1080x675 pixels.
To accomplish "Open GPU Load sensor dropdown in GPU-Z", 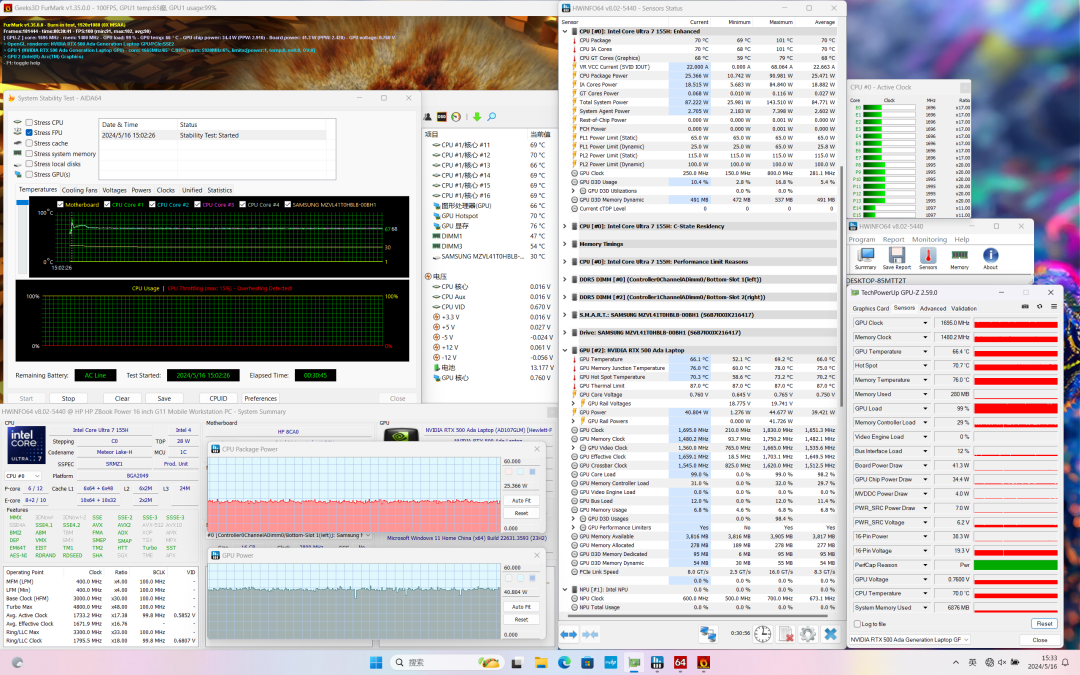I will tap(925, 408).
